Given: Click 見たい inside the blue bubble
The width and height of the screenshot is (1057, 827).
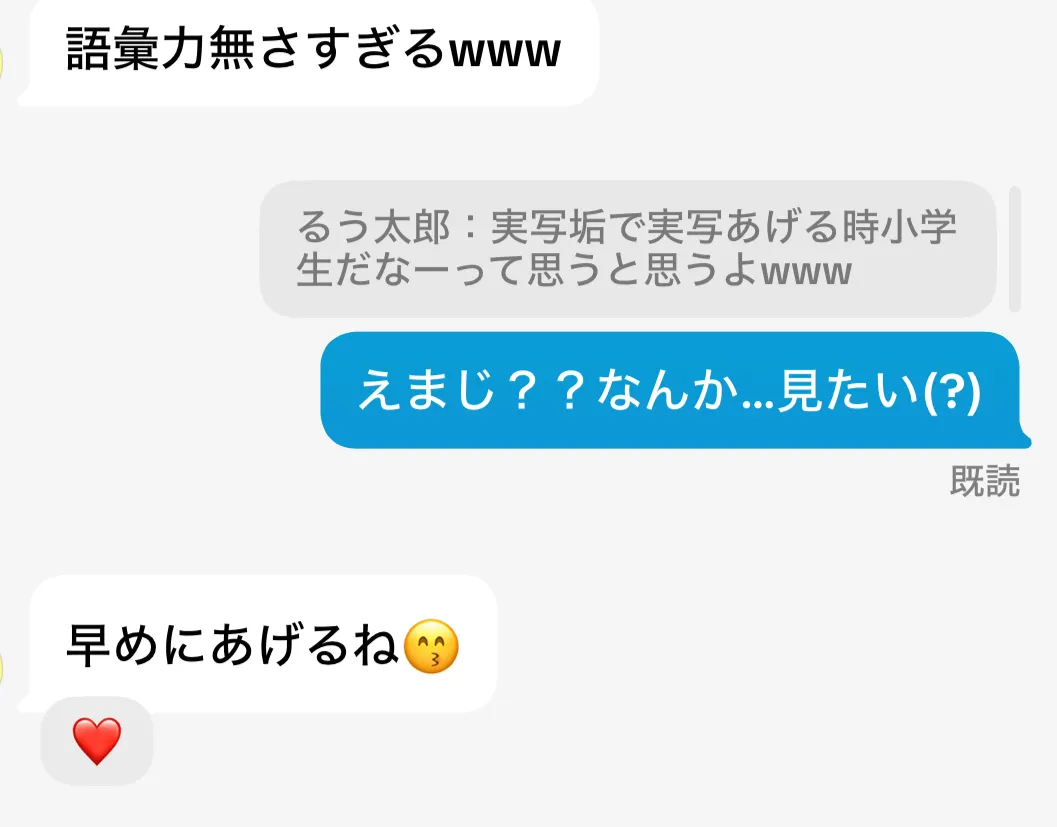Looking at the screenshot, I should pyautogui.click(x=849, y=391).
